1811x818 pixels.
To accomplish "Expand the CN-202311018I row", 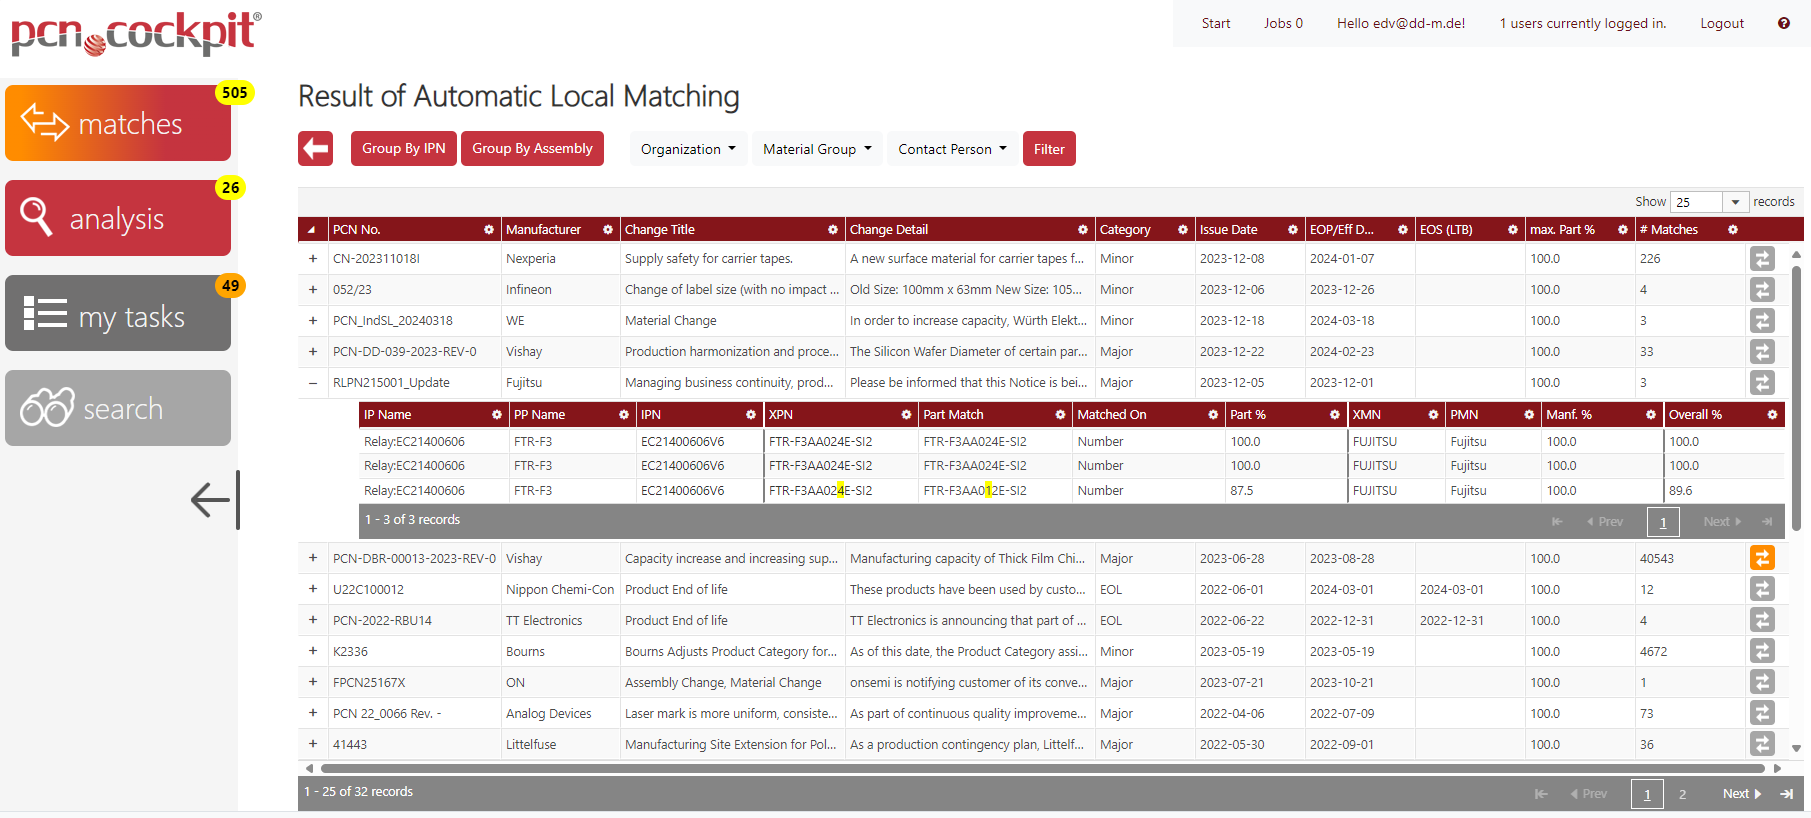I will click(313, 258).
